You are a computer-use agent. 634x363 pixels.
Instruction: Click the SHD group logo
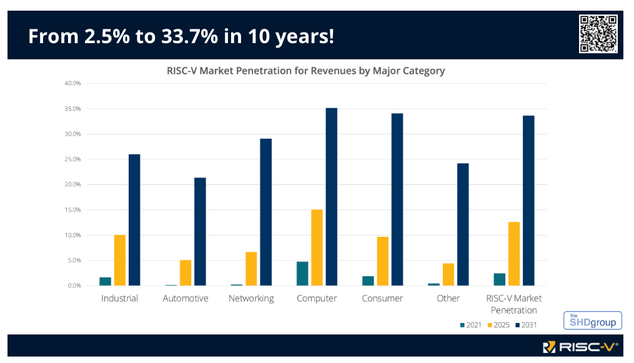click(592, 321)
